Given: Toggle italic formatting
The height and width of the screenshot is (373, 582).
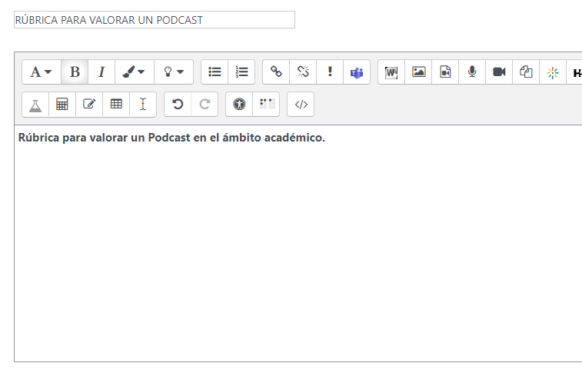Looking at the screenshot, I should (101, 72).
